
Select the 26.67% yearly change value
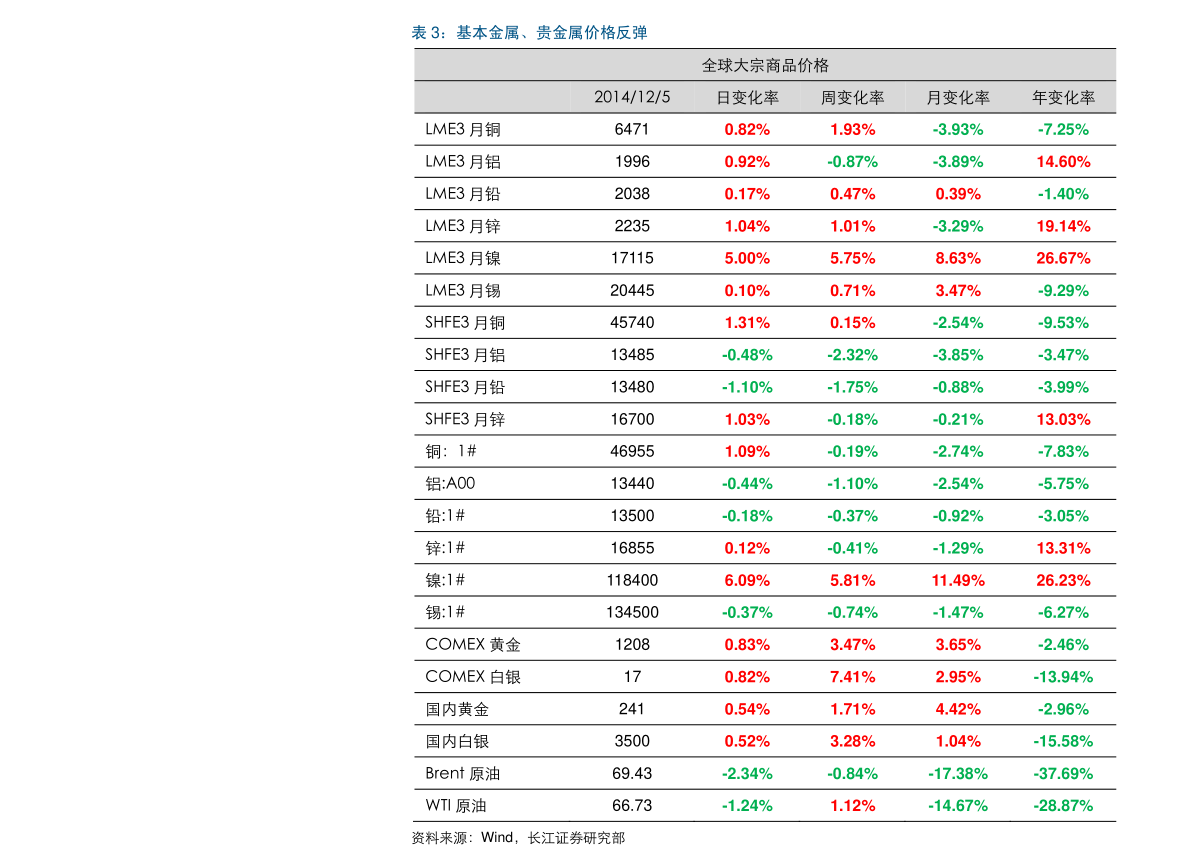[1063, 258]
